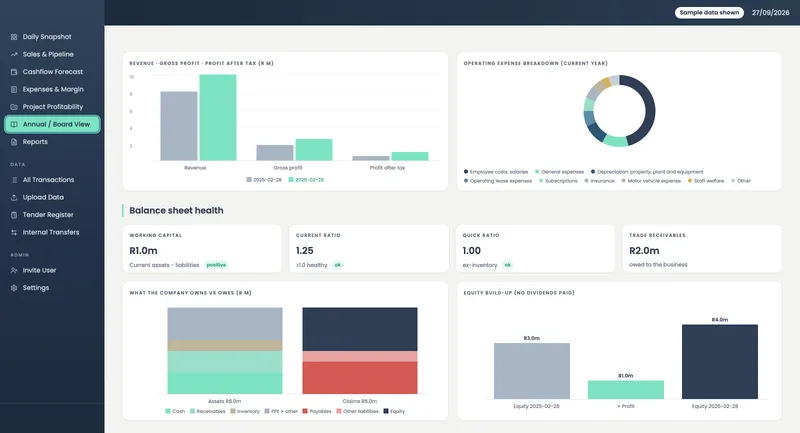Click the Trade Receivables R2.0m card
800x433 pixels.
tap(702, 249)
